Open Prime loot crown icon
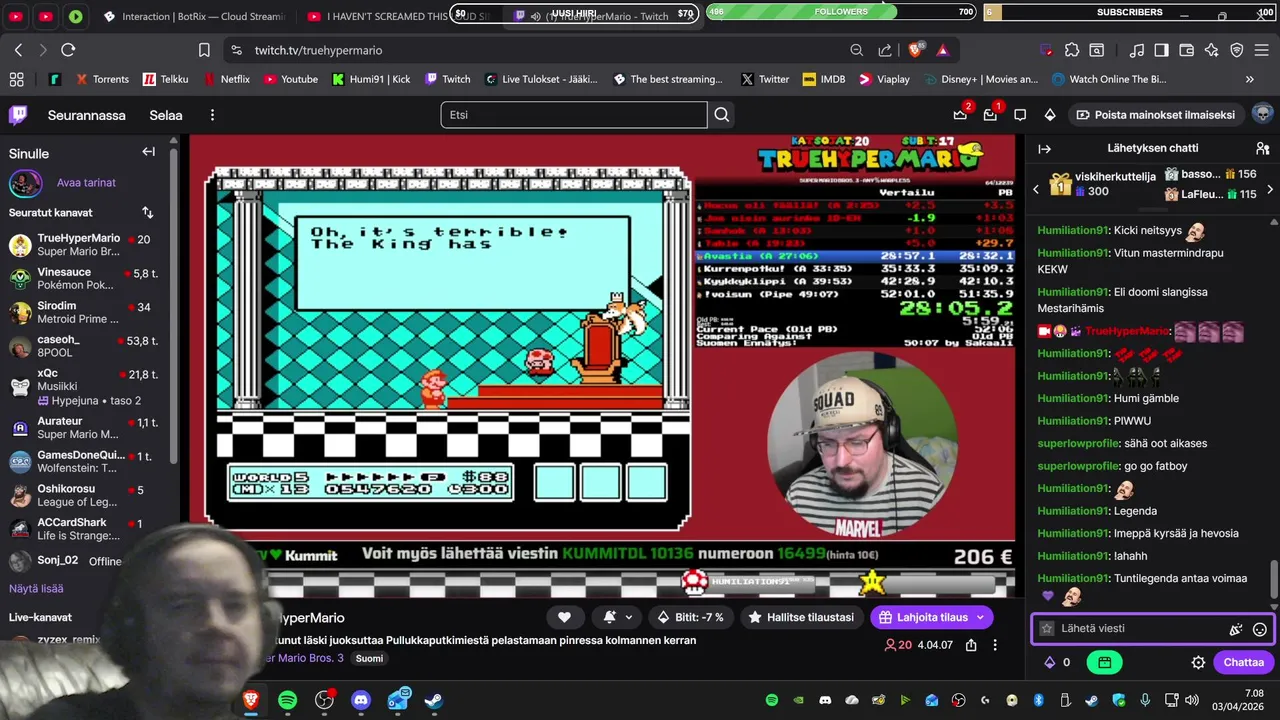This screenshot has width=1280, height=720. click(960, 115)
